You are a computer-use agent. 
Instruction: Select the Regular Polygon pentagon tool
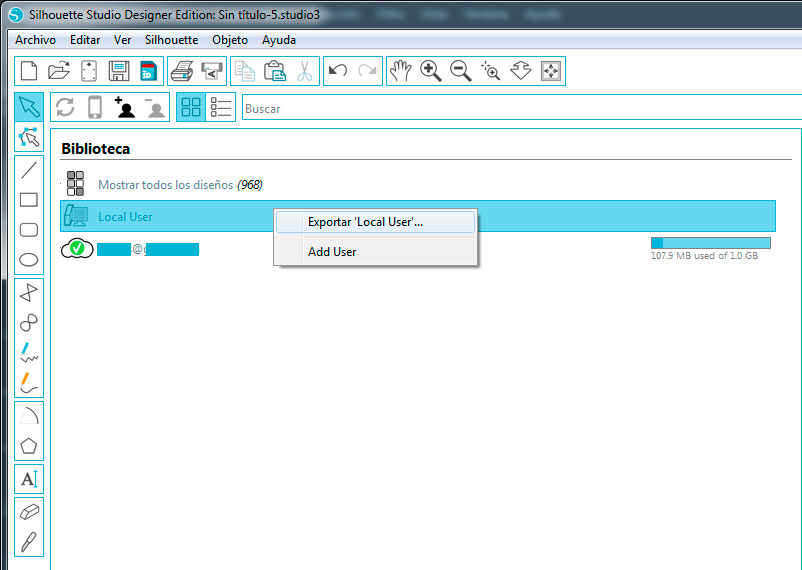click(29, 446)
